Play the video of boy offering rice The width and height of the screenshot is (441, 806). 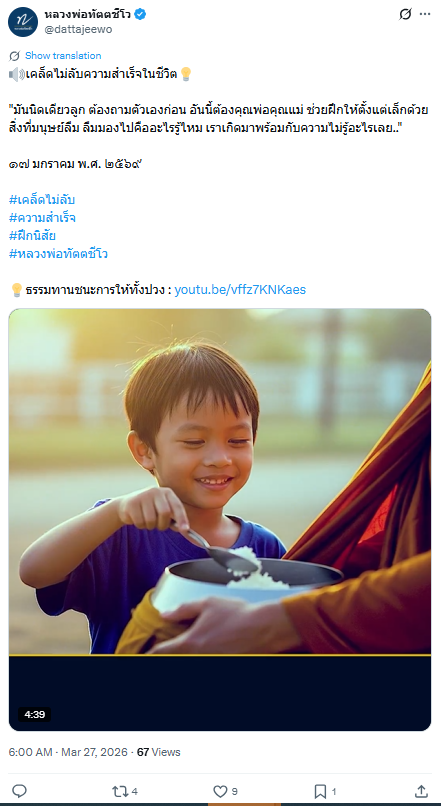pyautogui.click(x=220, y=520)
